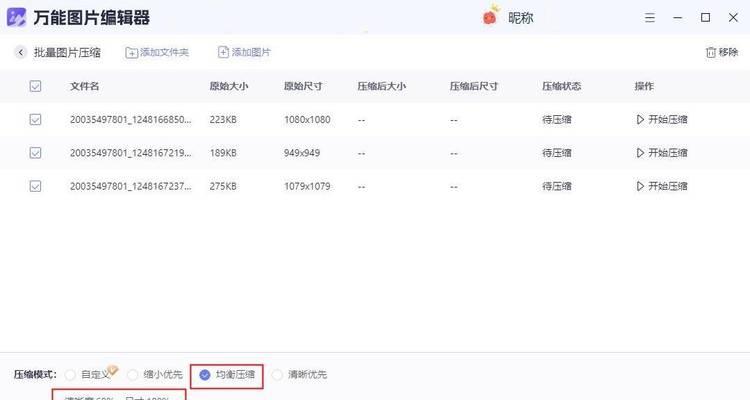Click the 昵称 username text

tap(520, 18)
